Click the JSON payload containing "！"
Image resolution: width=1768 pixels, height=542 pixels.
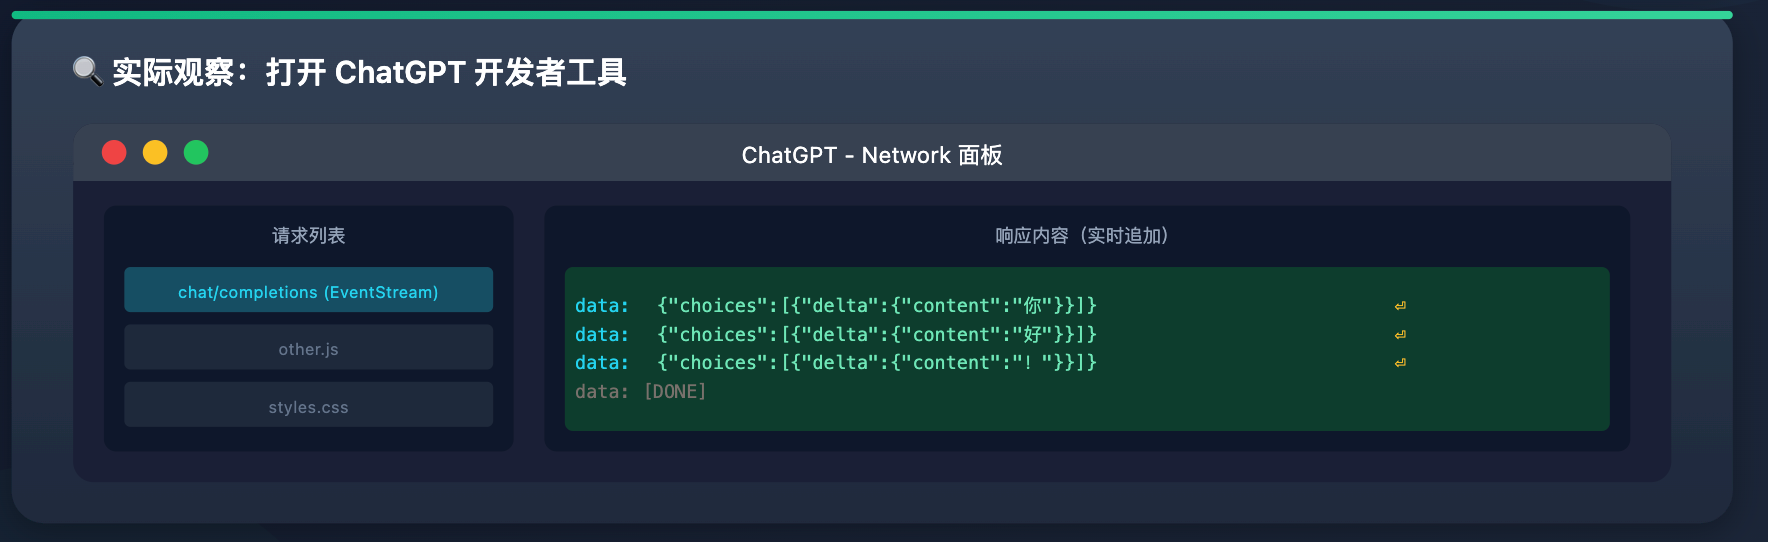tap(877, 363)
